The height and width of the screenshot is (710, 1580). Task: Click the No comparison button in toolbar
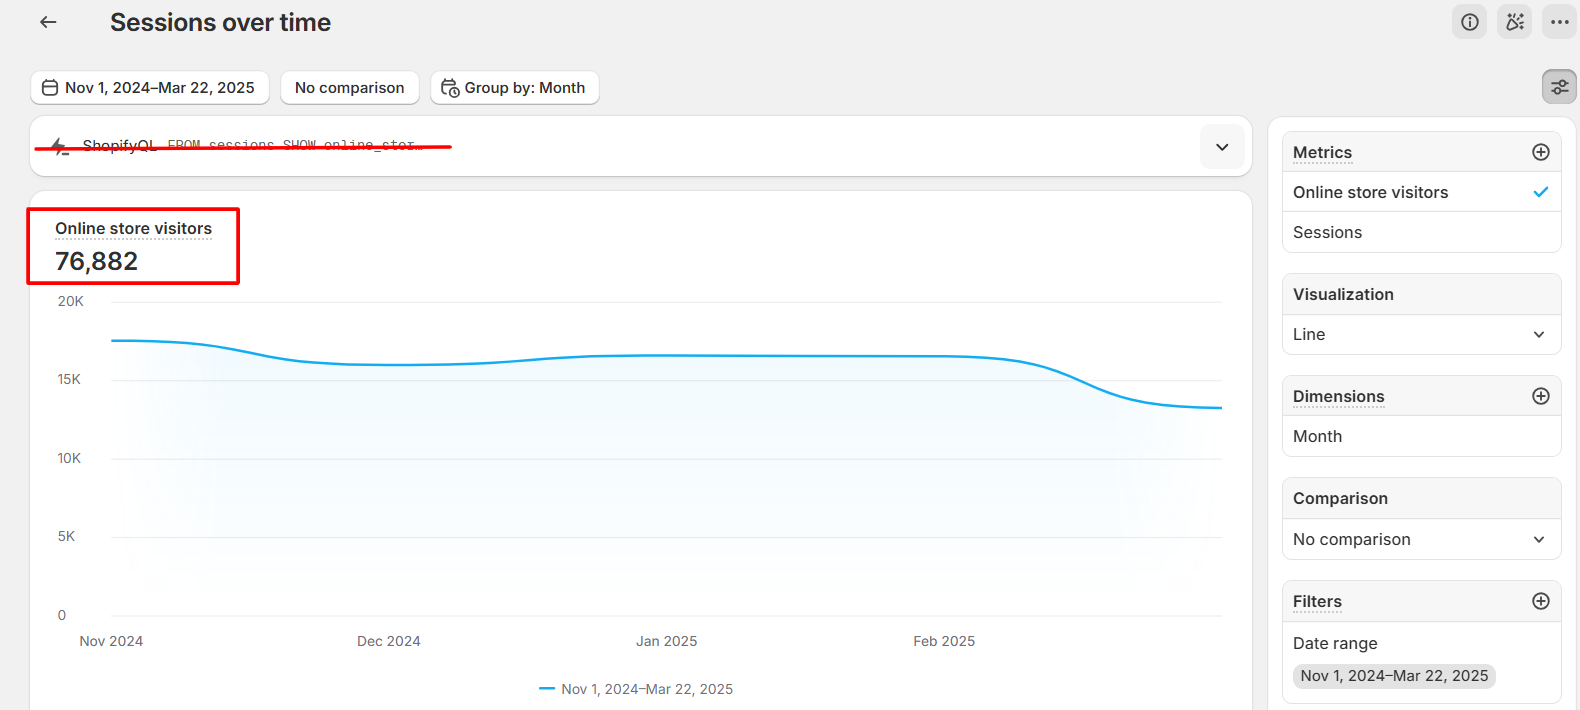[349, 88]
